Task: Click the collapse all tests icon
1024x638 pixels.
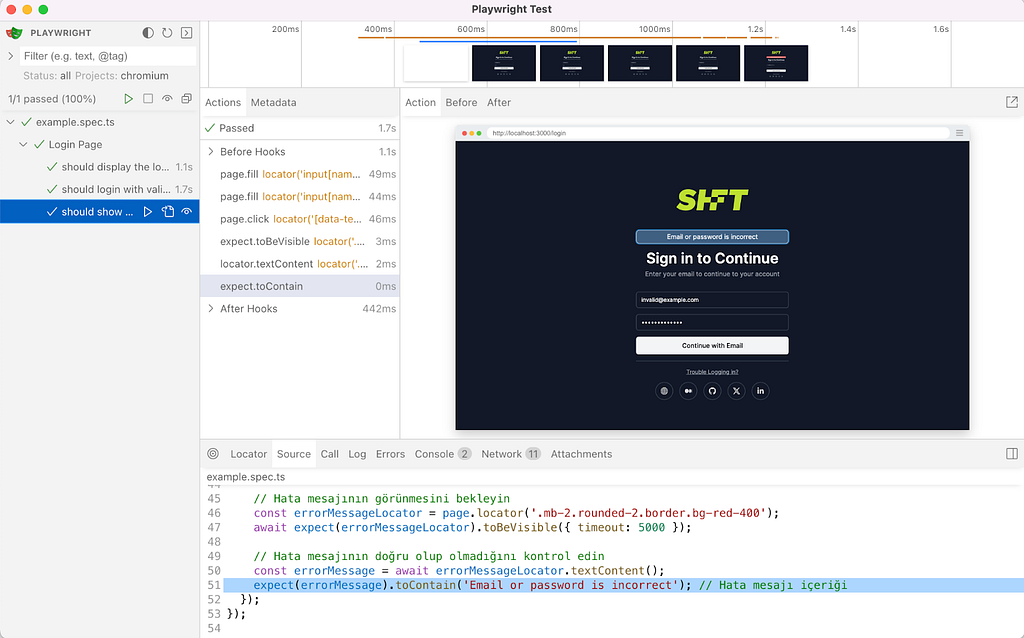Action: tap(186, 99)
